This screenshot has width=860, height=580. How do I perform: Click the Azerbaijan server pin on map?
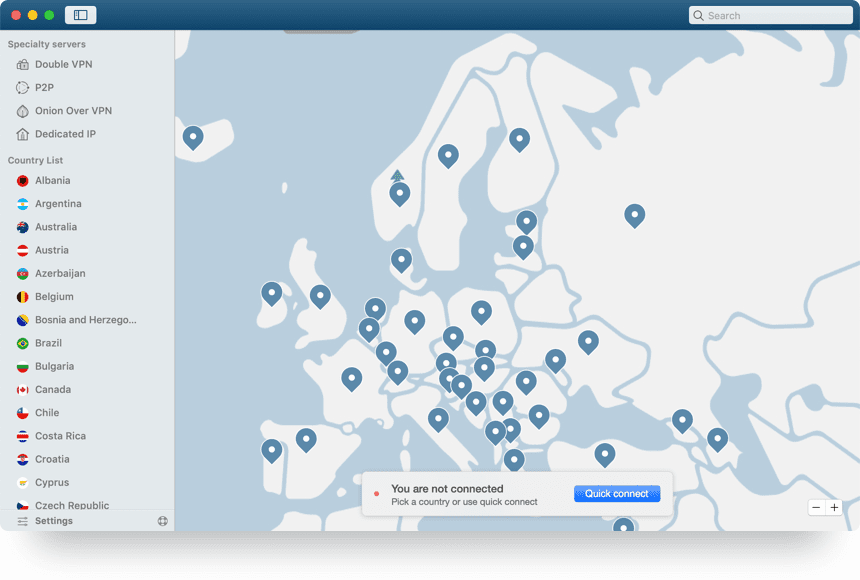(x=717, y=440)
